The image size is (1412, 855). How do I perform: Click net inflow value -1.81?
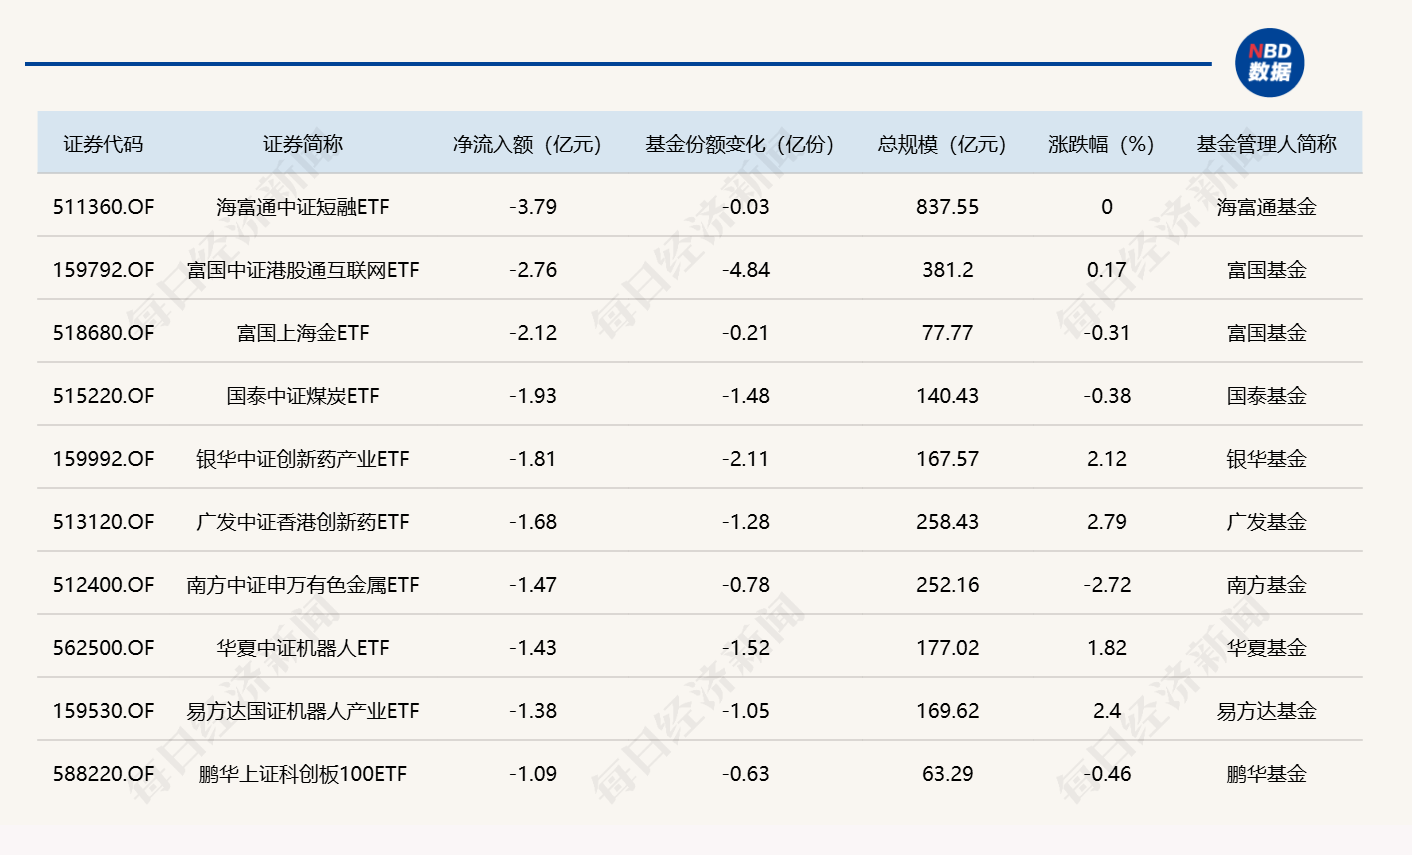pos(533,459)
